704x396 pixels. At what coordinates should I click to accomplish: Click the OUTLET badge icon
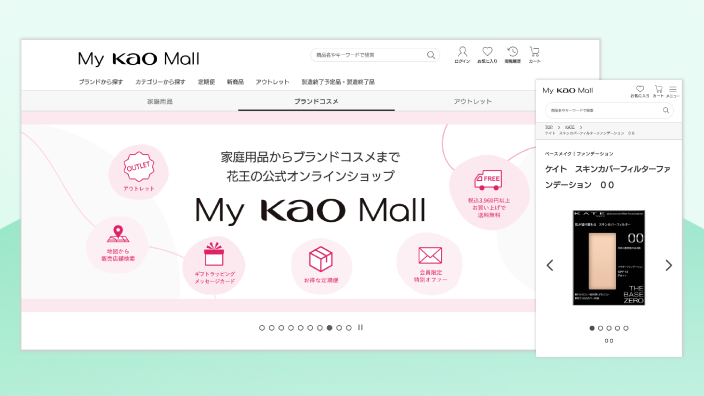[x=139, y=167]
